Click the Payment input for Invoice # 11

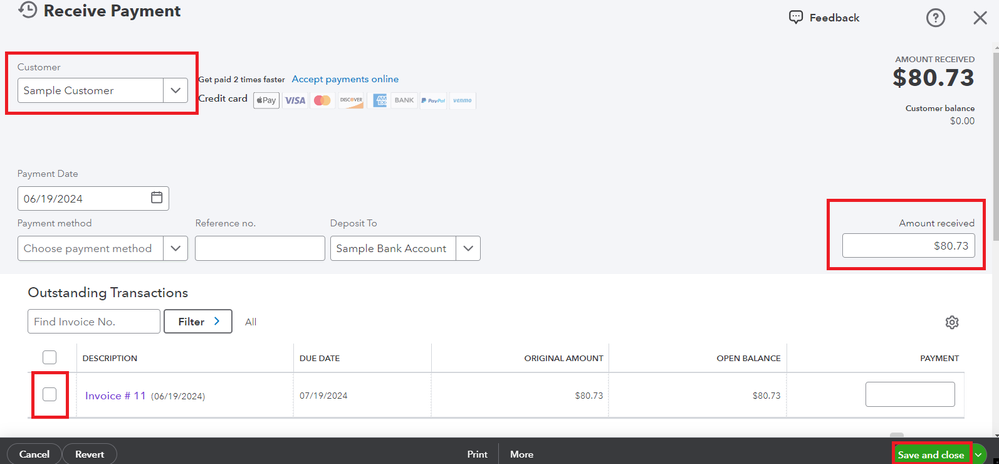tap(910, 395)
